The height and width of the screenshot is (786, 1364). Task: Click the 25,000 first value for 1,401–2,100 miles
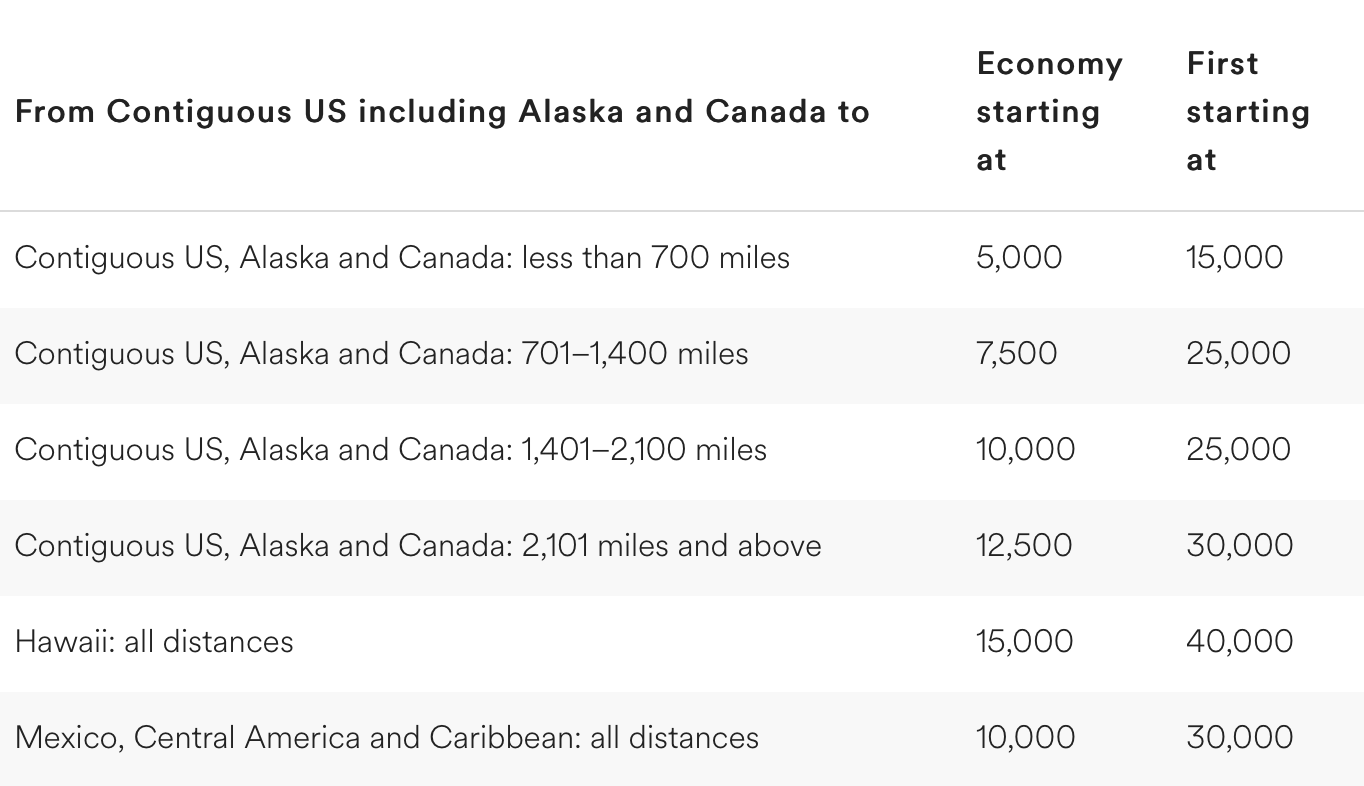click(1238, 450)
